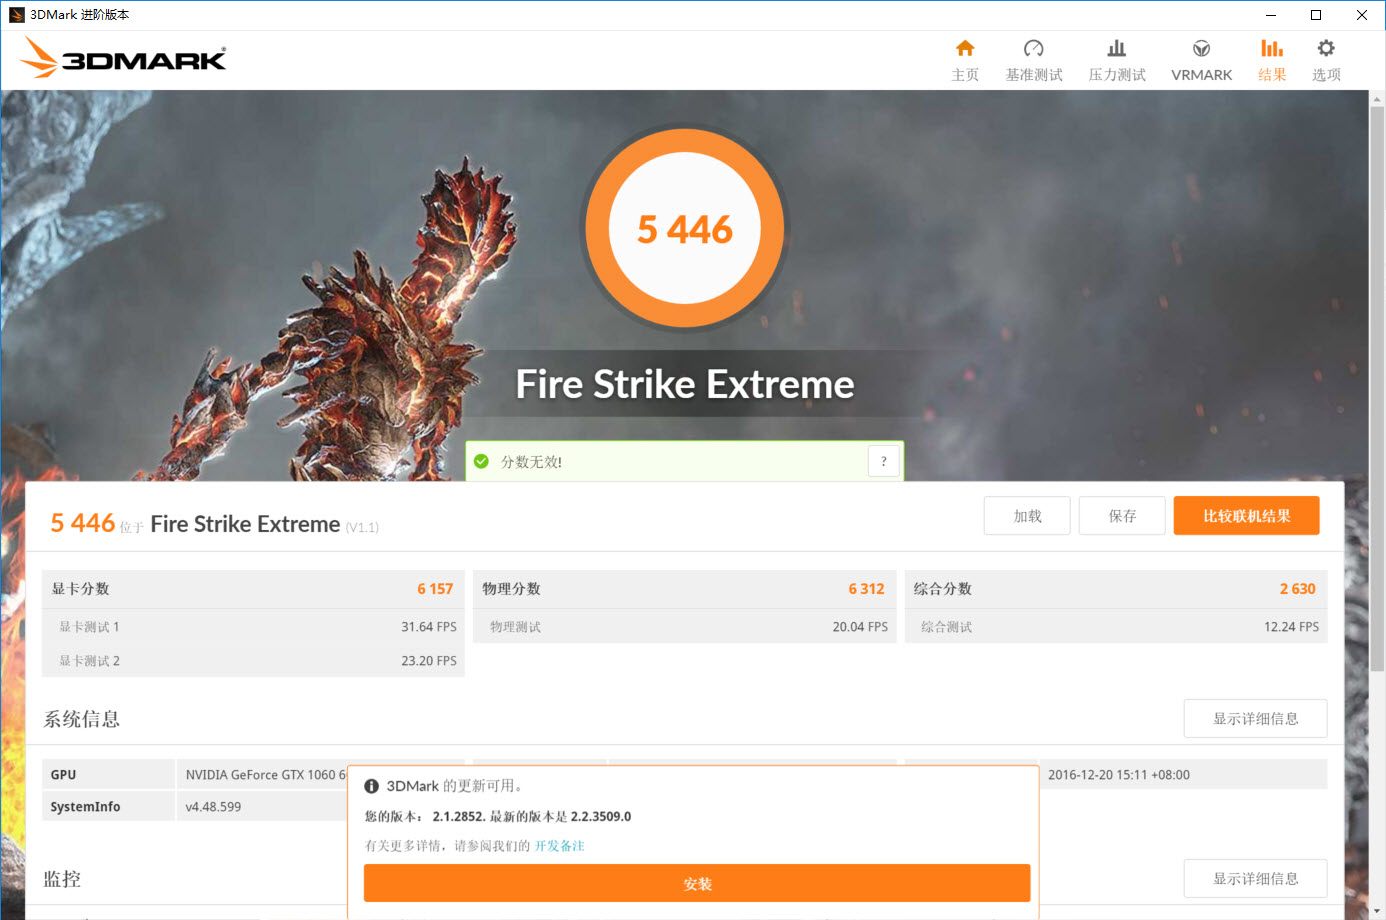Show detailed info for 监控
Image resolution: width=1386 pixels, height=920 pixels.
[x=1256, y=879]
